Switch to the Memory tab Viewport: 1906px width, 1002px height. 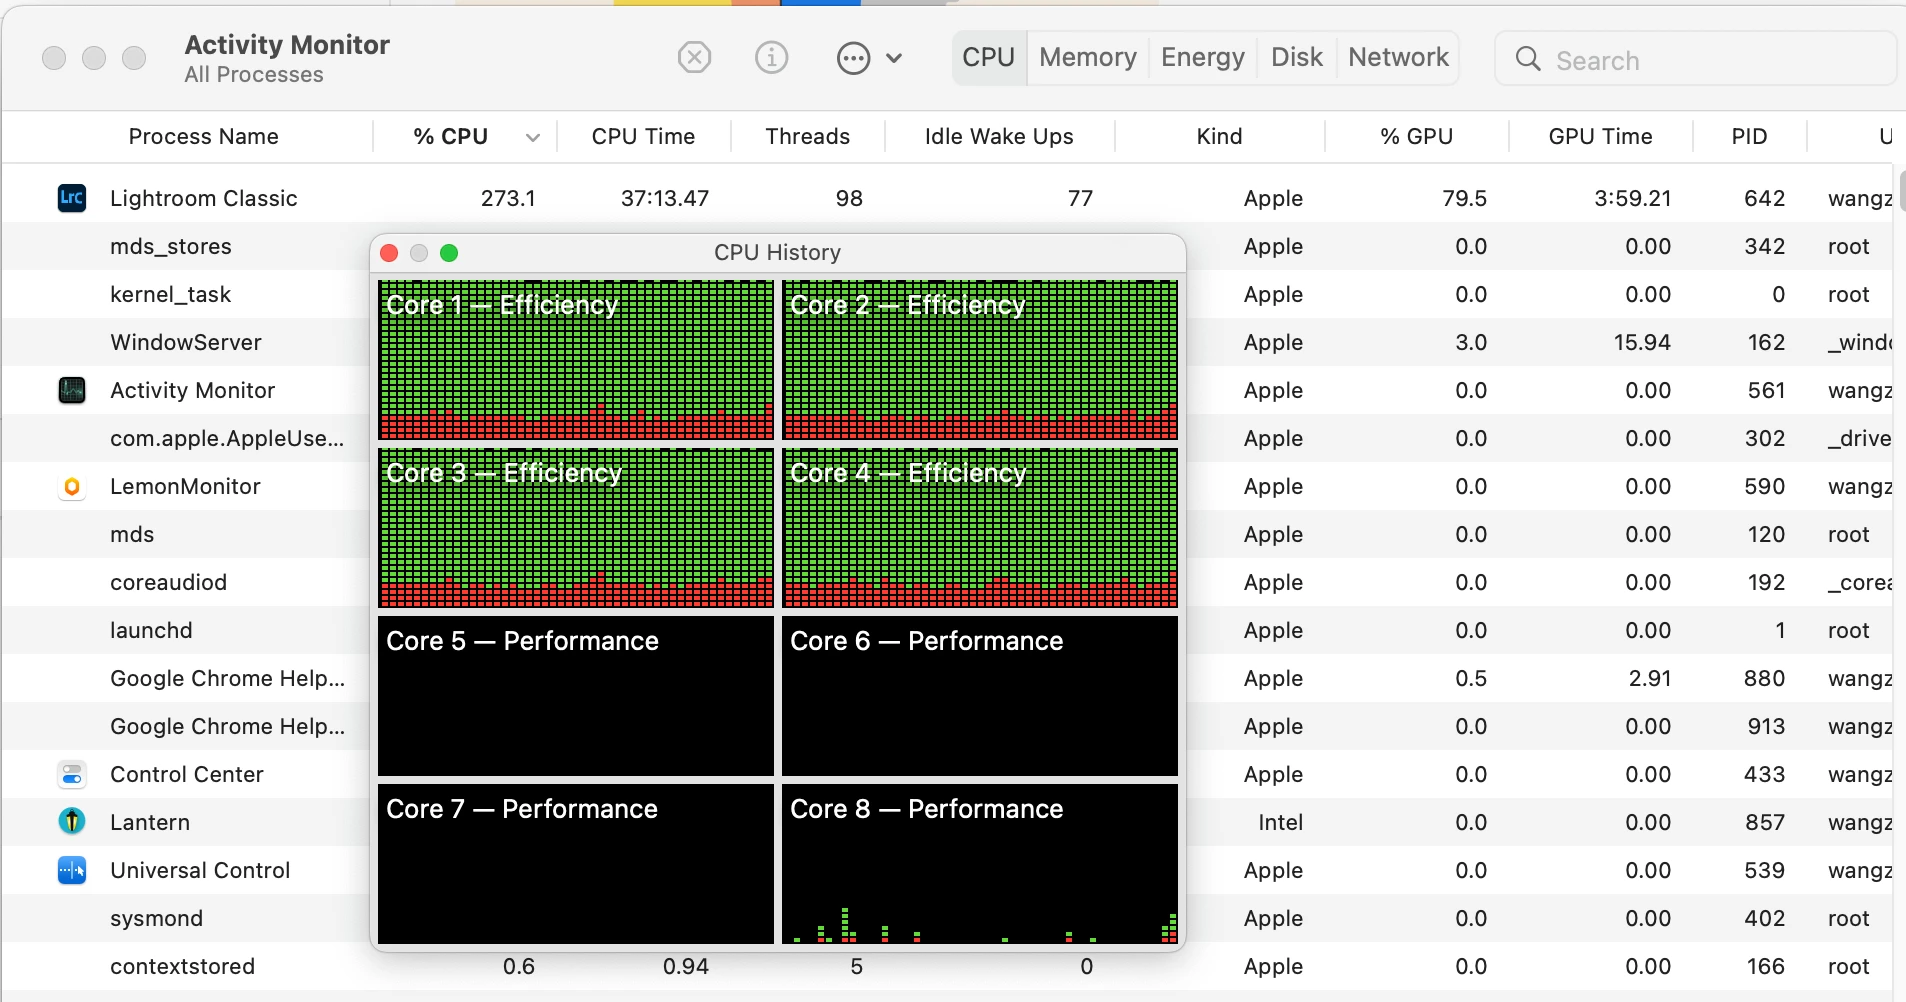pyautogui.click(x=1088, y=57)
